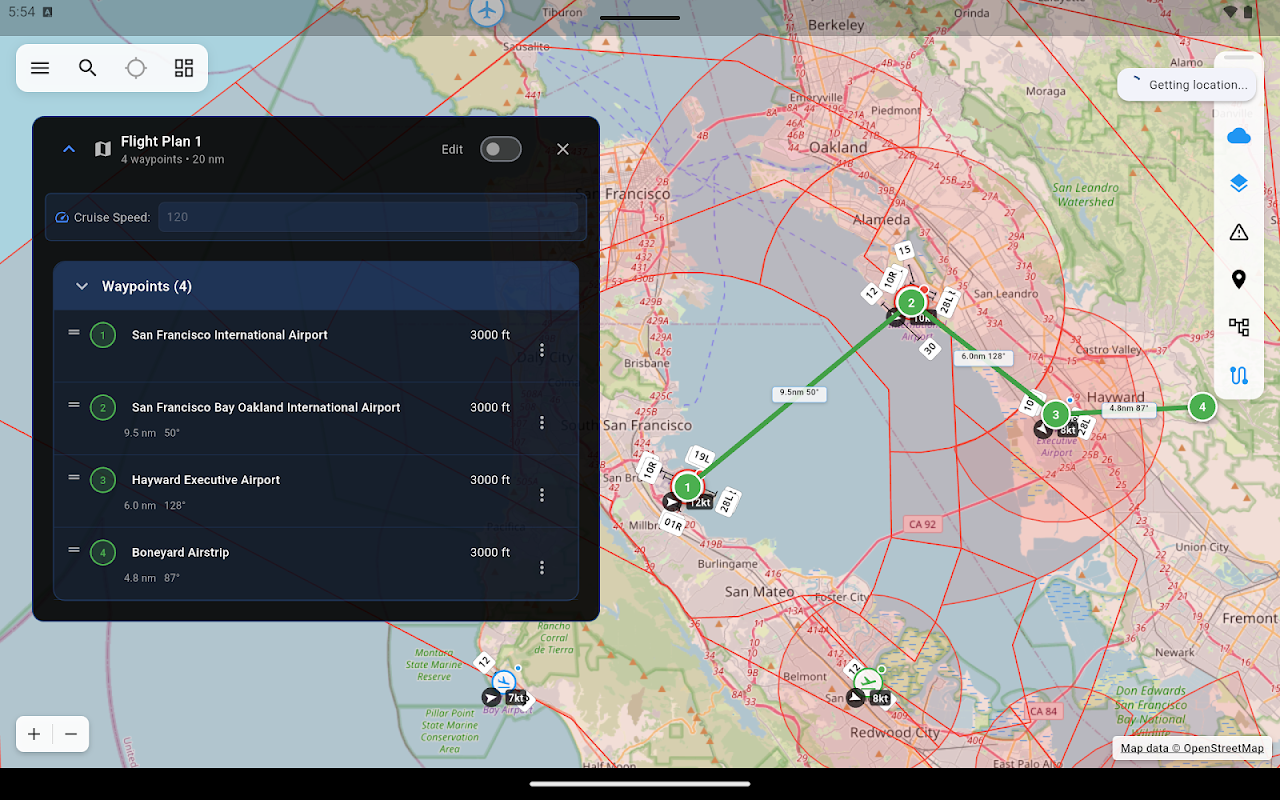Click the Flight Plan 1 title

pos(161,142)
